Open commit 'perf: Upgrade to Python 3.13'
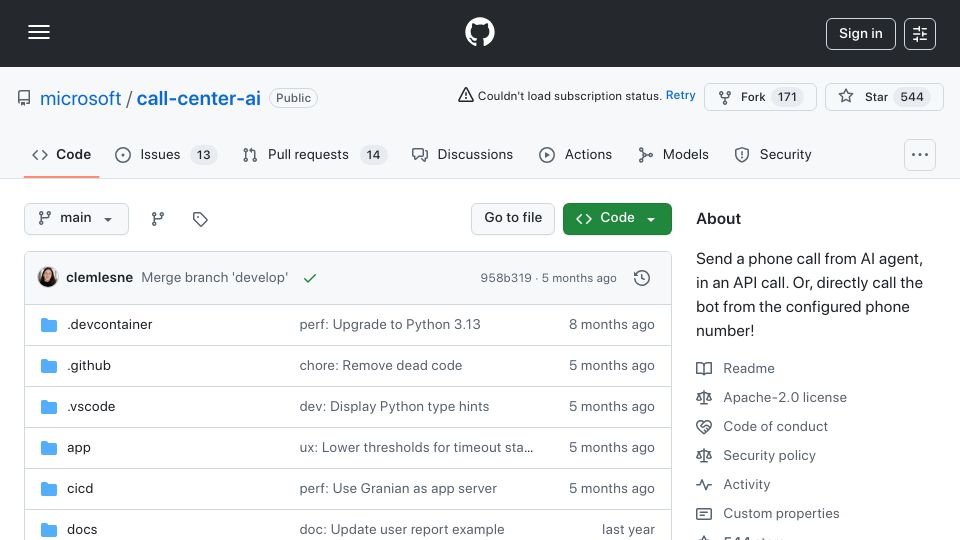Viewport: 960px width, 540px height. click(x=390, y=324)
